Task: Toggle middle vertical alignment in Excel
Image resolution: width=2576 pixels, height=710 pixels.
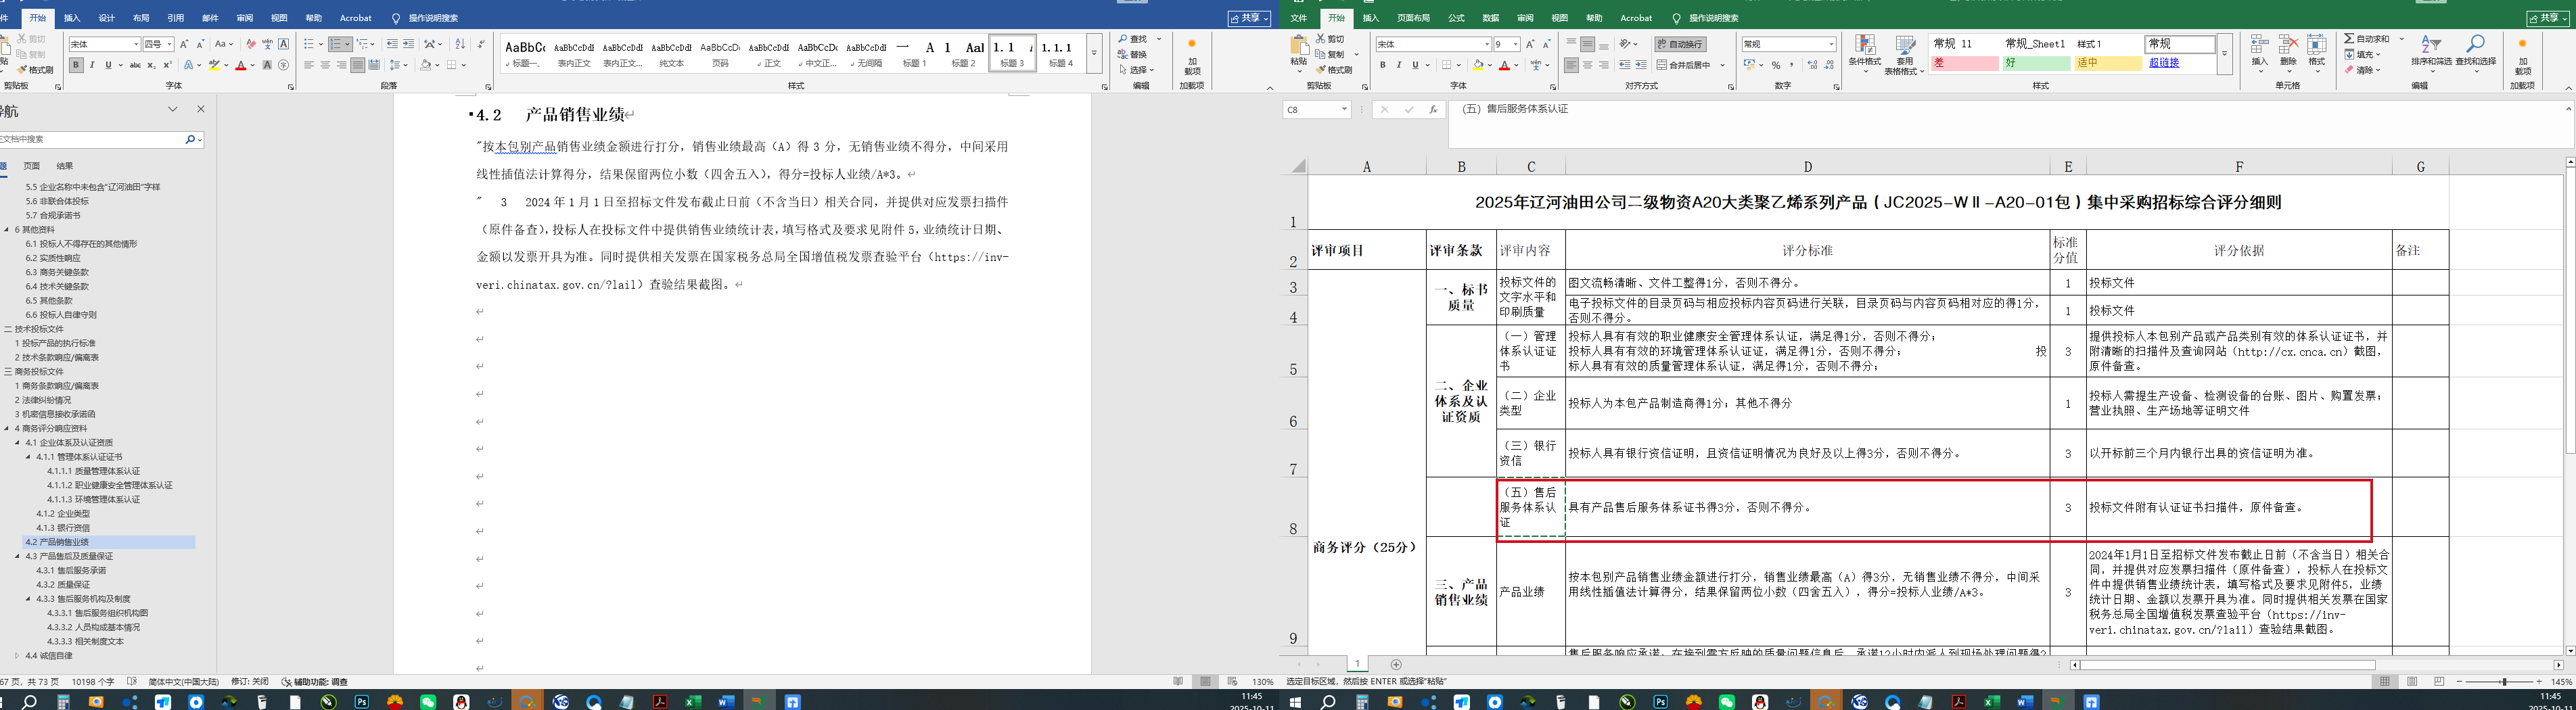Action: (1588, 44)
